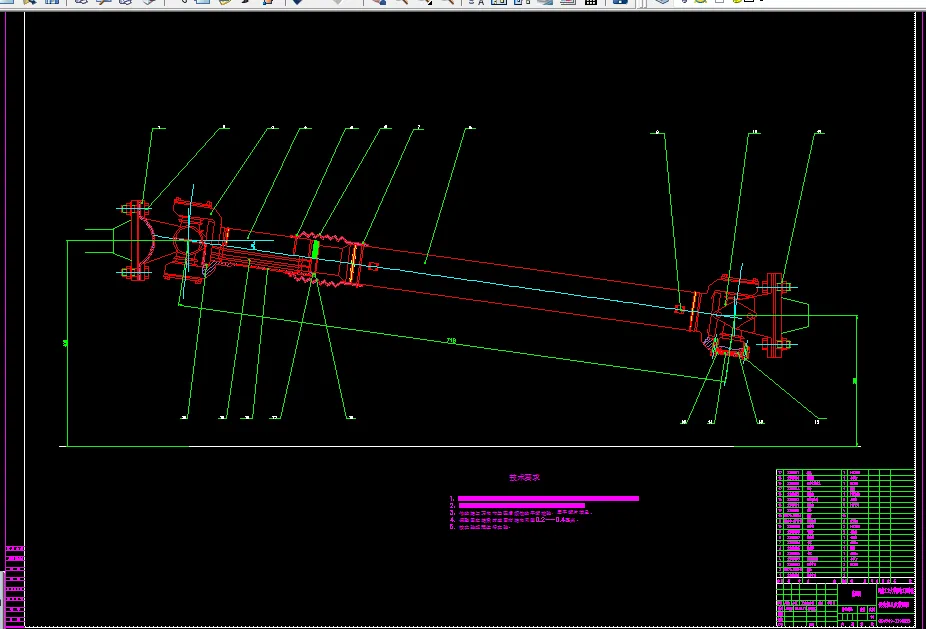Click the magenta revision strip at left margin
This screenshot has width=926, height=629.
point(15,585)
